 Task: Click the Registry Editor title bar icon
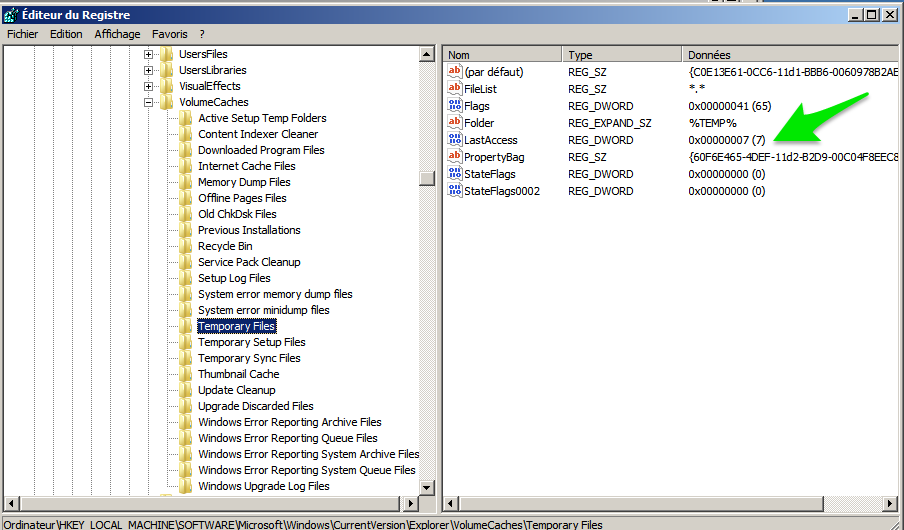[10, 14]
